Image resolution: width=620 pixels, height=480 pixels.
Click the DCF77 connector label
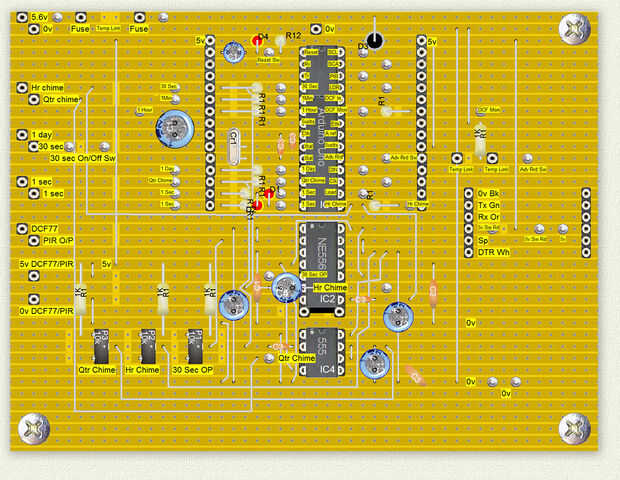pos(44,229)
